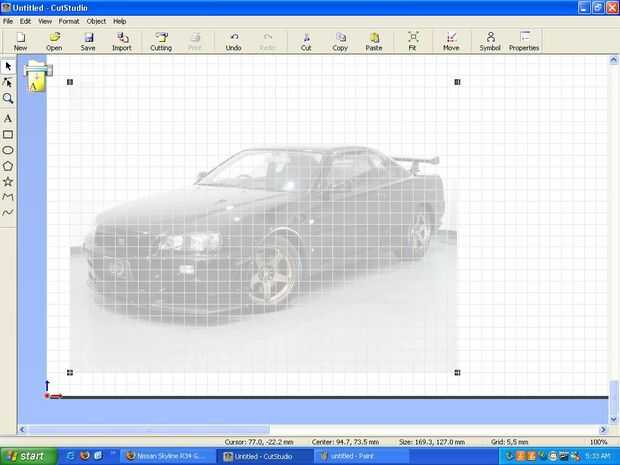Open a file with the Open icon
Viewport: 620px width, 465px height.
click(54, 41)
